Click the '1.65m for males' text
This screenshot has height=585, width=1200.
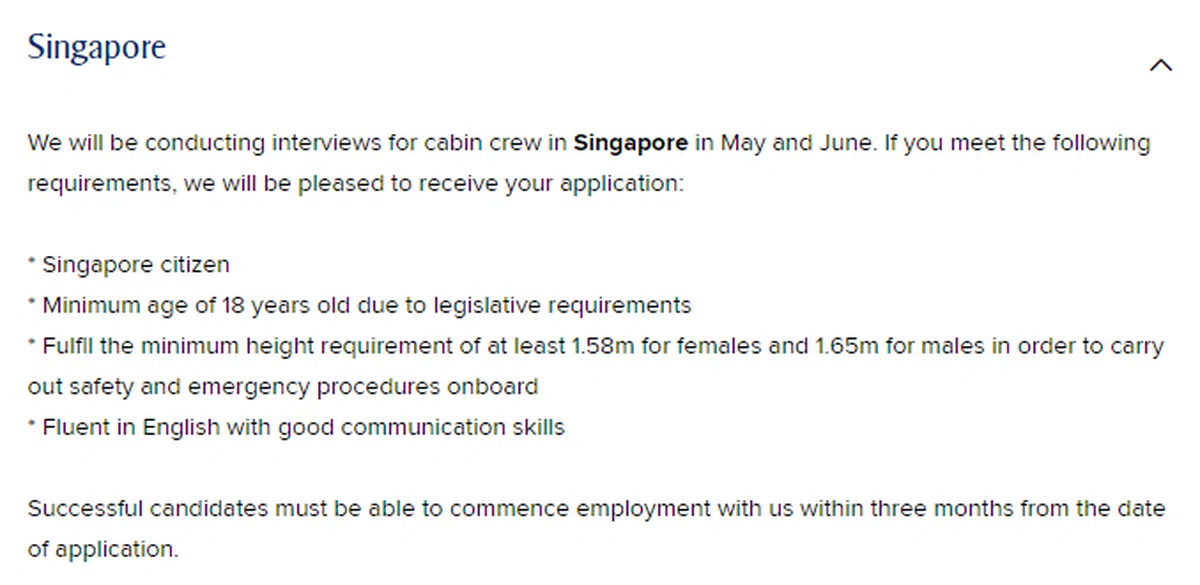coord(878,346)
